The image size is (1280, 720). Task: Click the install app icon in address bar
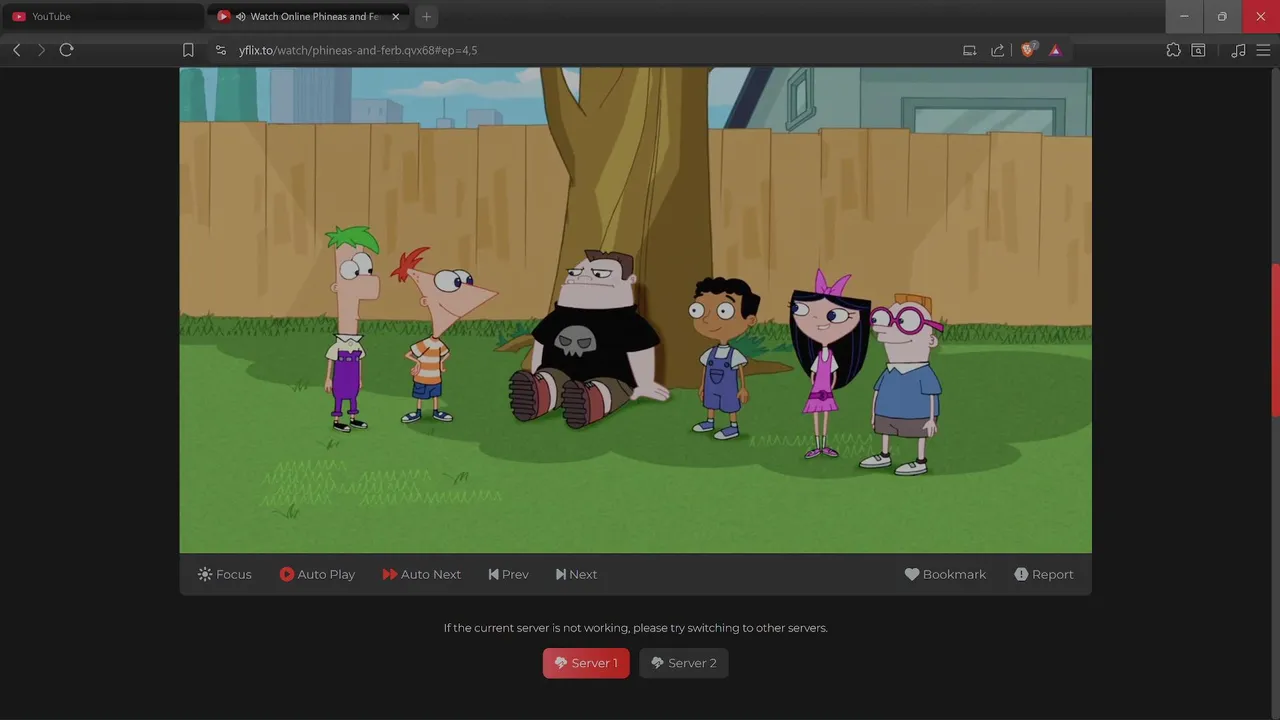click(x=969, y=50)
